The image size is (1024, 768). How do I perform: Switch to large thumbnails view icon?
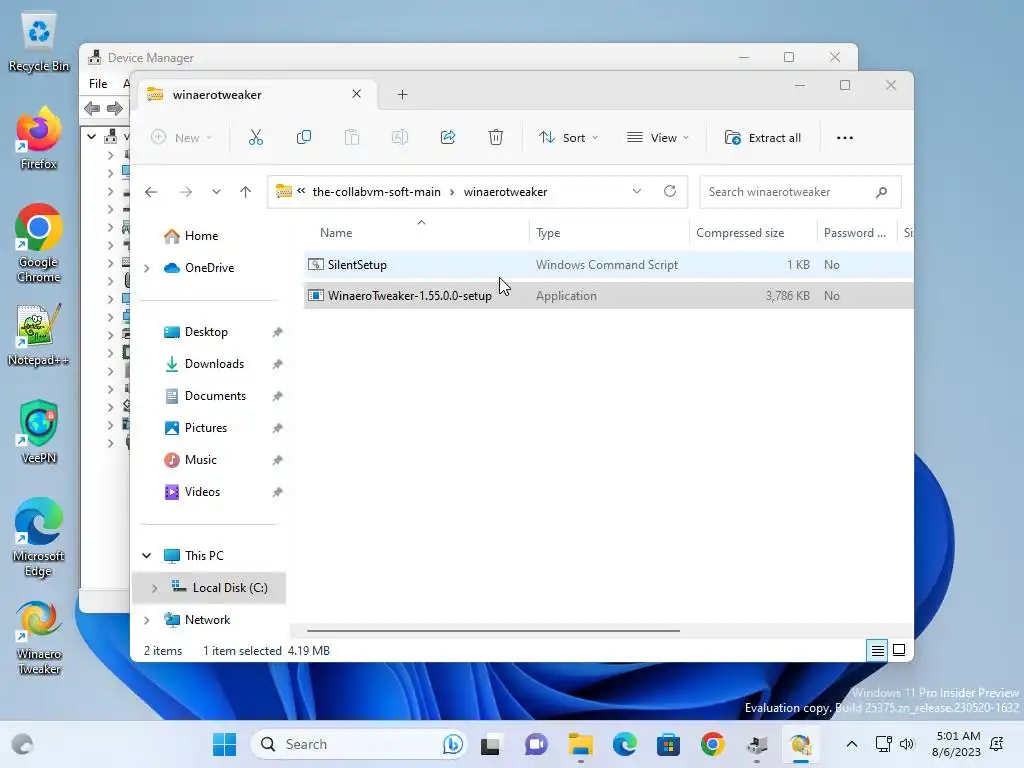[x=899, y=650]
